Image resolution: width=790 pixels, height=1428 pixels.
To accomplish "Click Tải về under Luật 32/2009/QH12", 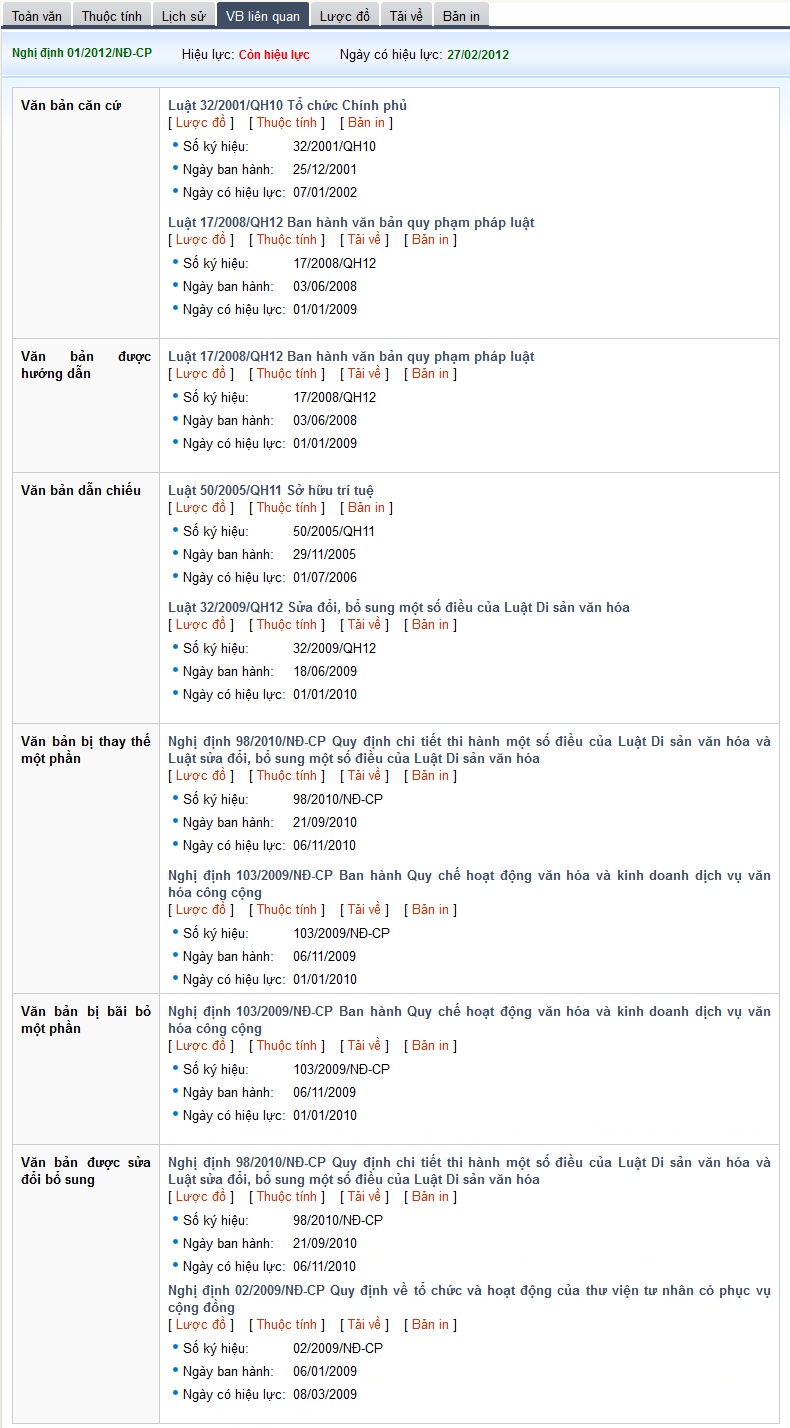I will click(x=364, y=624).
